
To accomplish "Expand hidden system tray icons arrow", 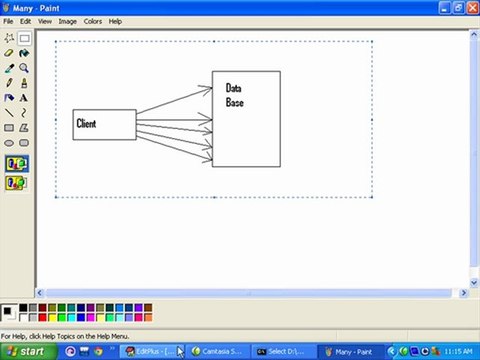I will [x=392, y=351].
